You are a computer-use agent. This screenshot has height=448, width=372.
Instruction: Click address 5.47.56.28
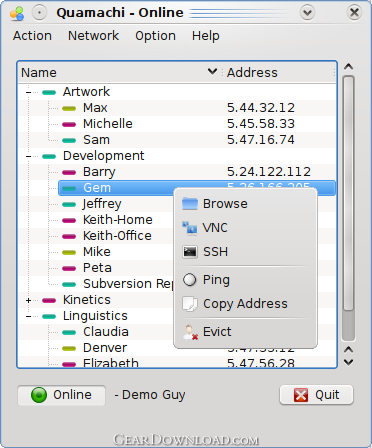point(261,363)
